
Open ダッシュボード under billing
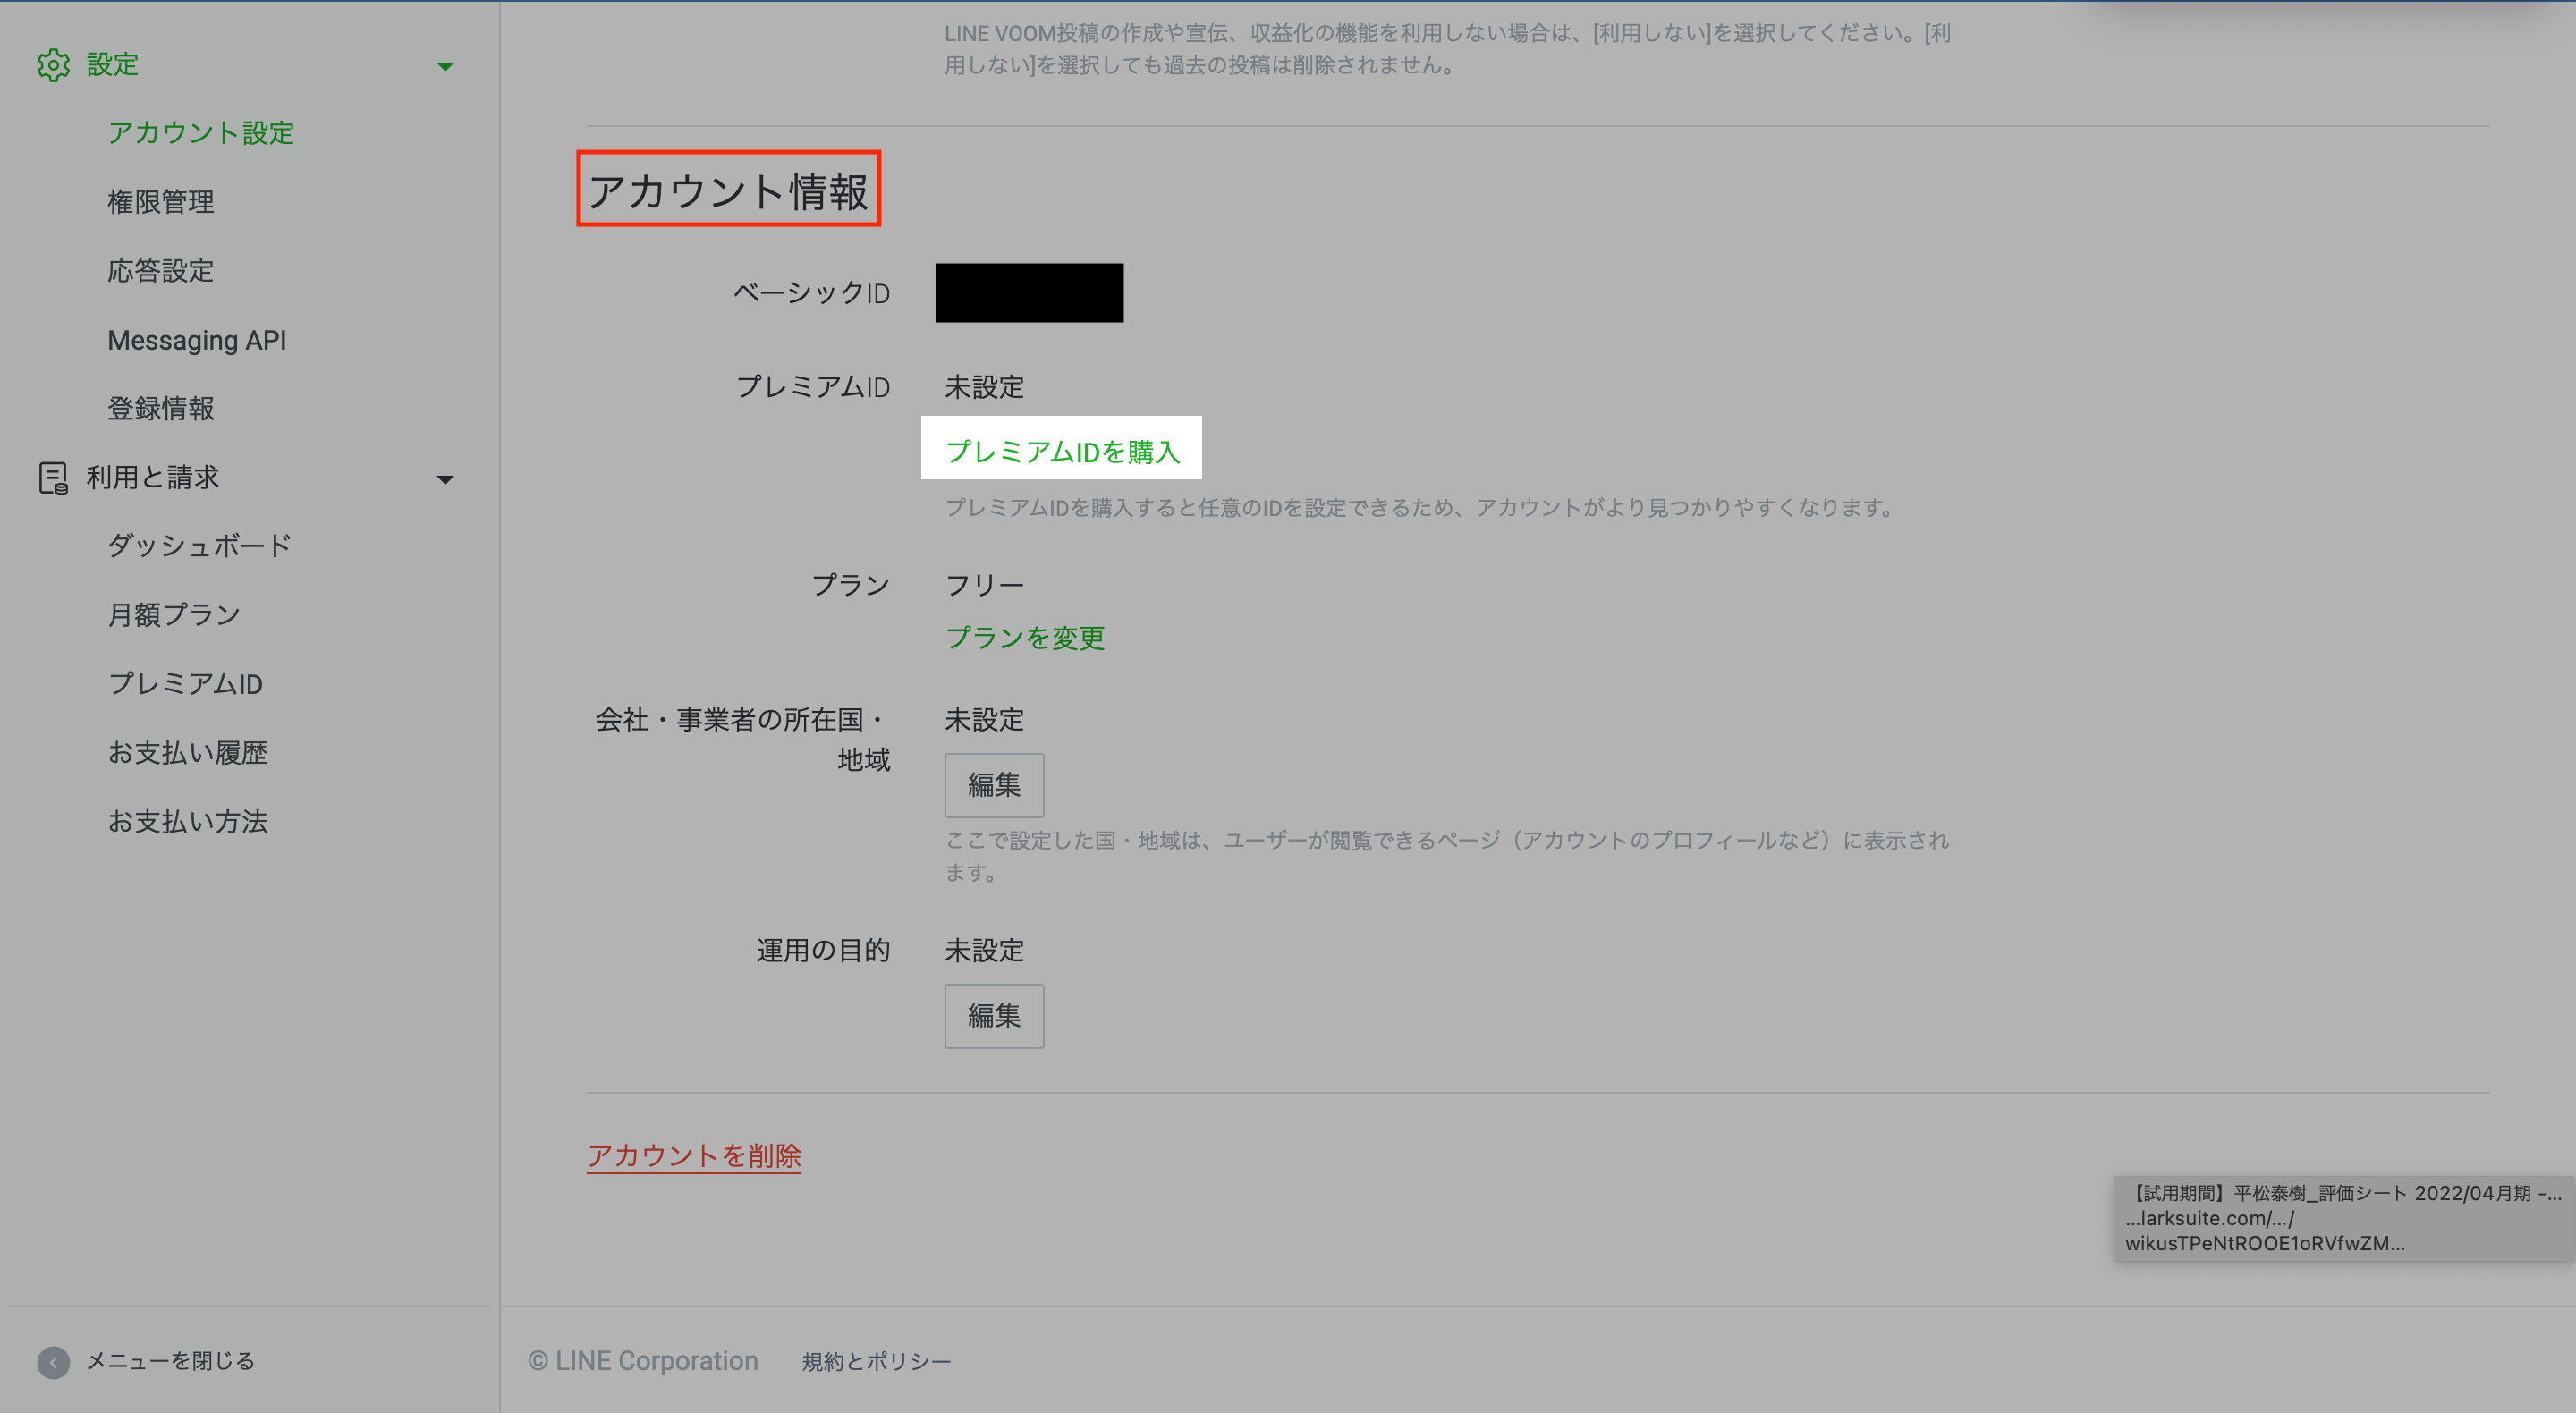click(199, 546)
